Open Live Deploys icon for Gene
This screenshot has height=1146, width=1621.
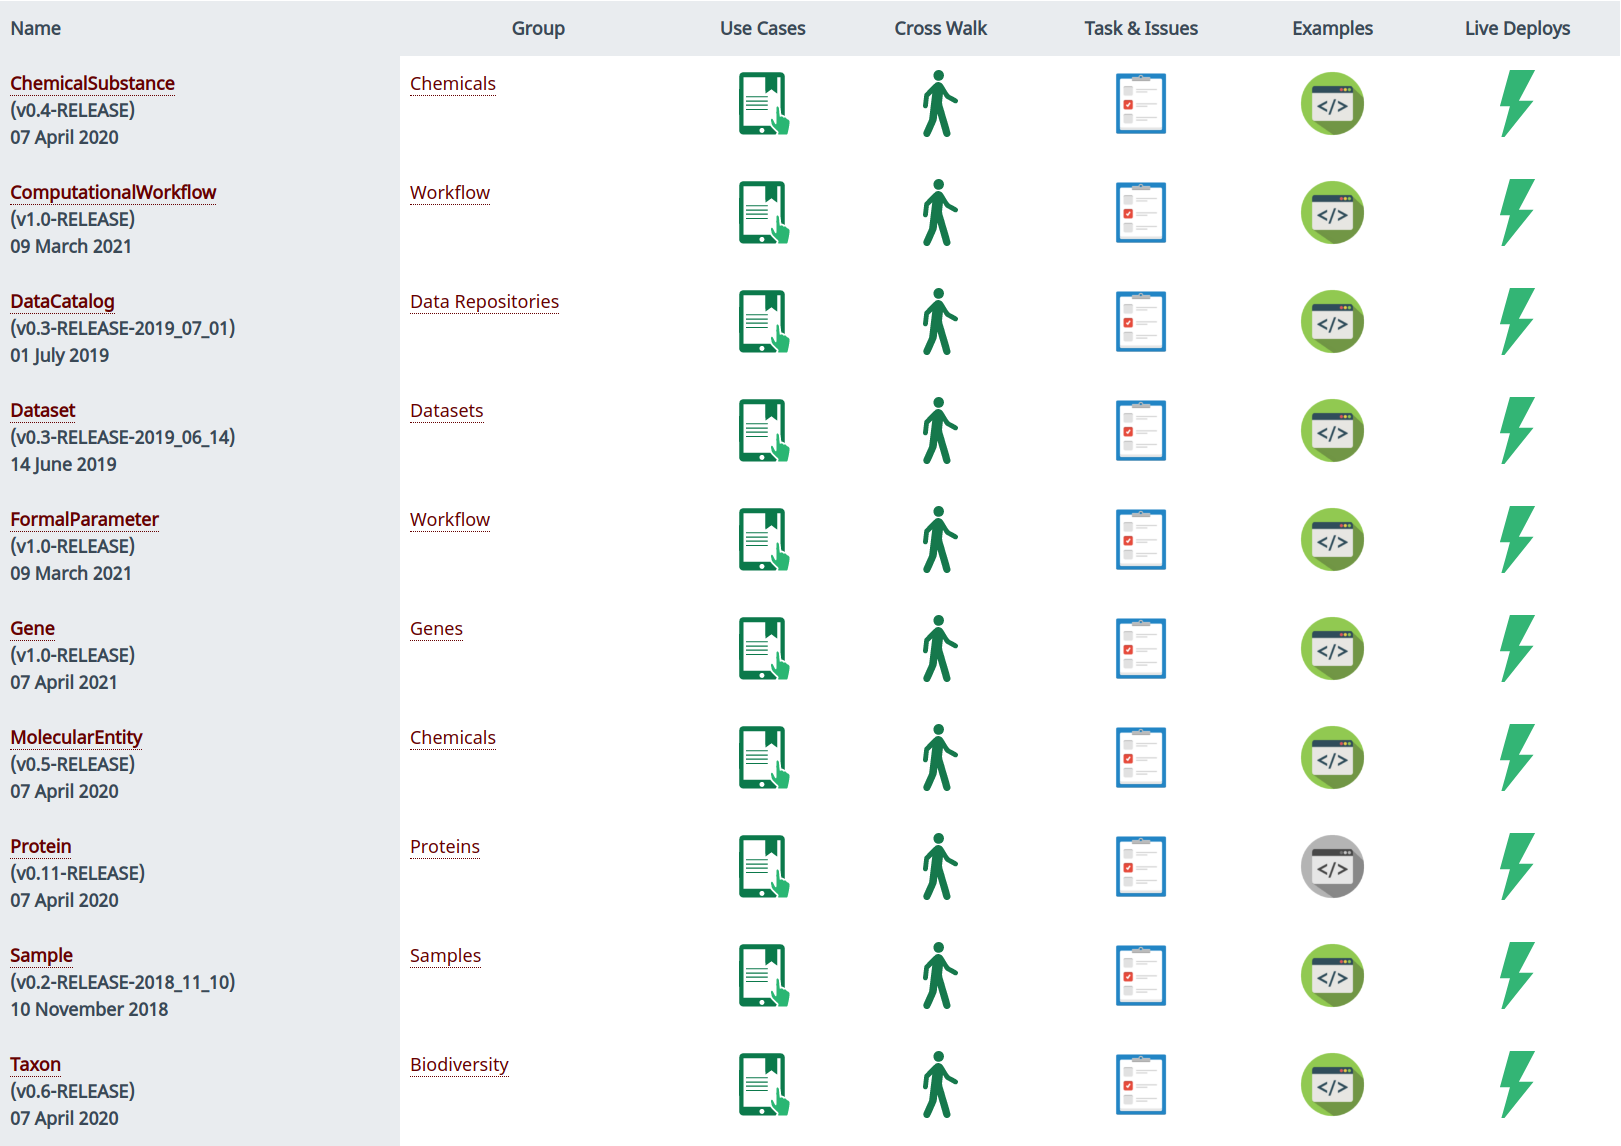click(x=1517, y=648)
